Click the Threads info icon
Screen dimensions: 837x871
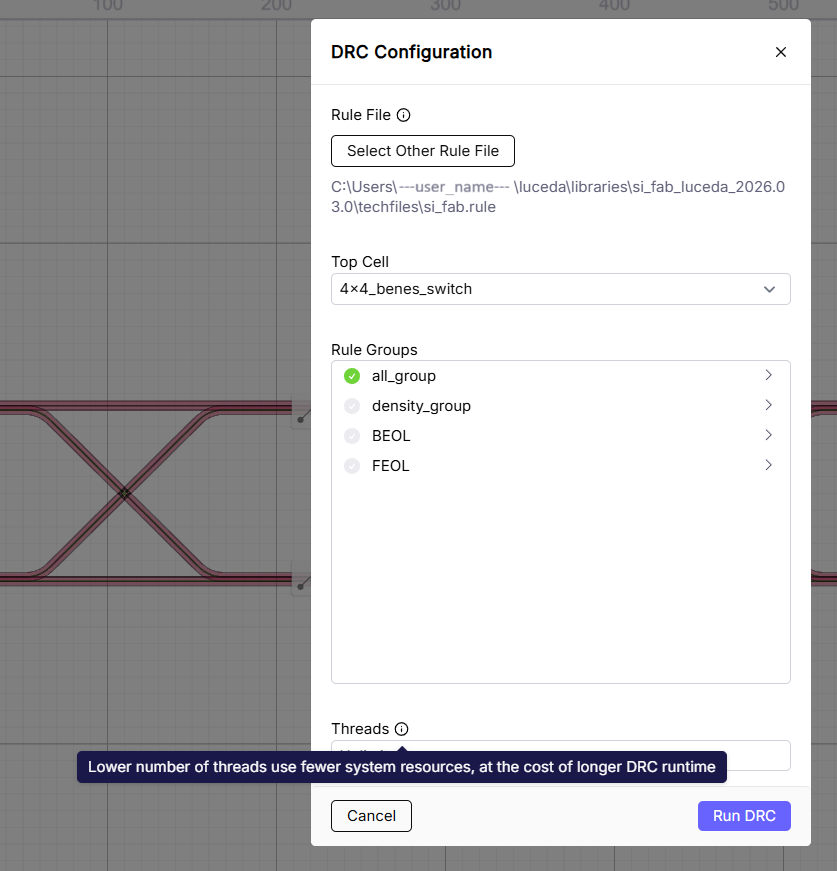tap(401, 729)
